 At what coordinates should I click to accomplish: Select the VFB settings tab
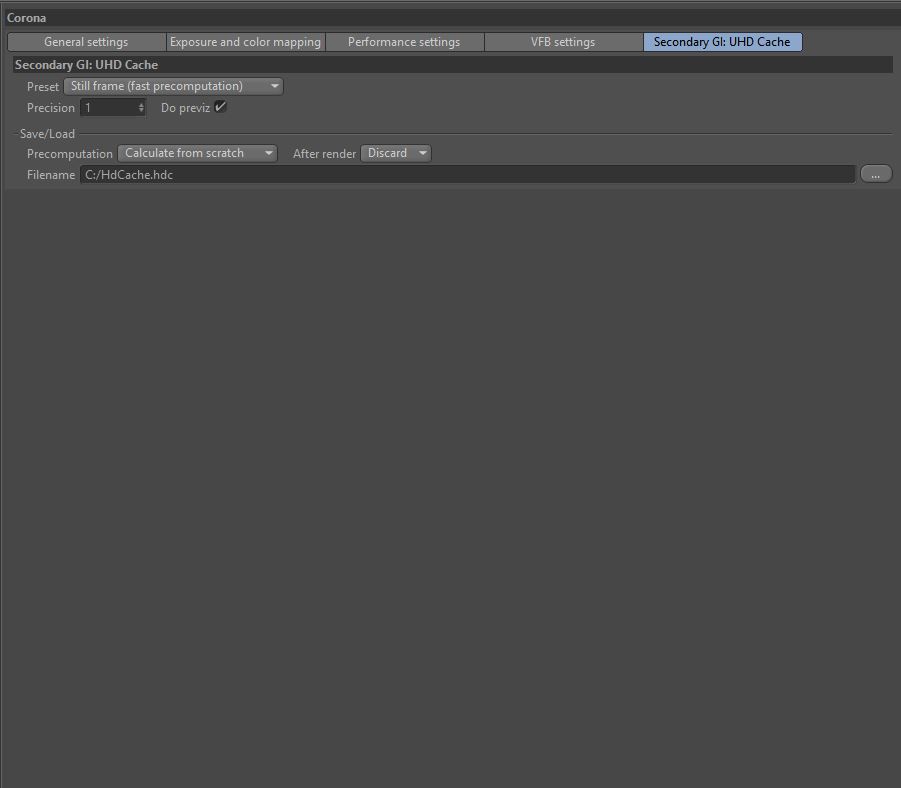[x=563, y=42]
